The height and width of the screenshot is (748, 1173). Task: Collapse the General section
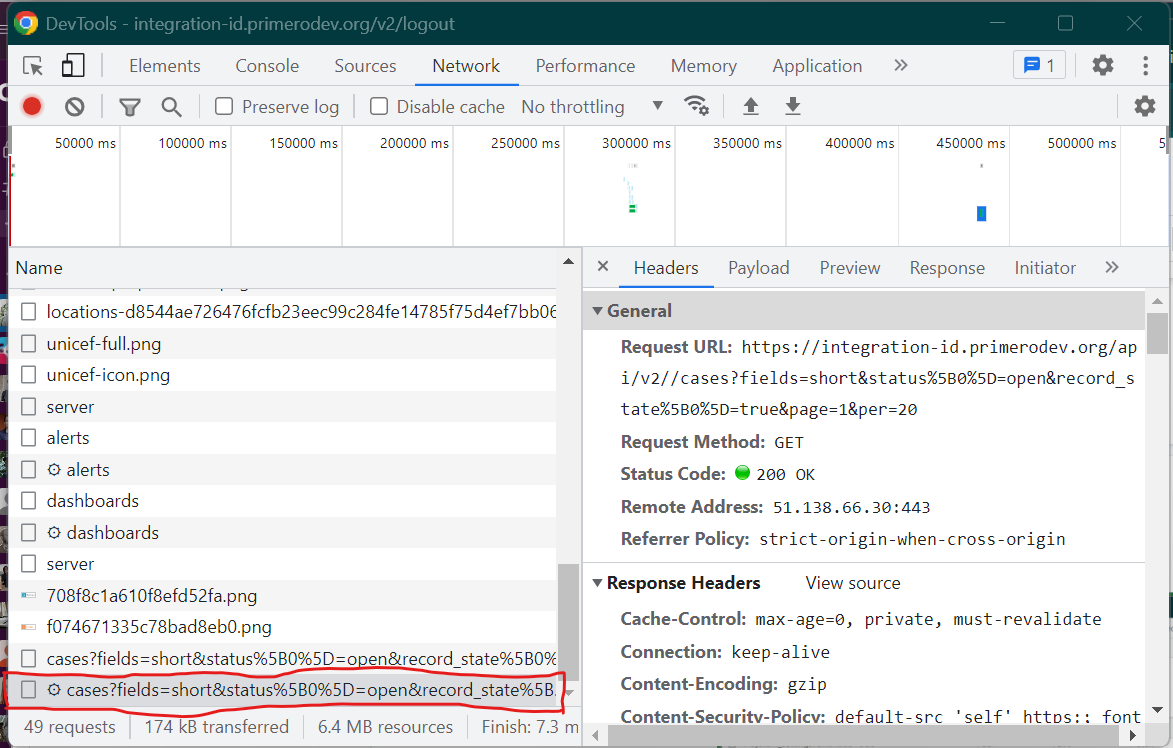point(598,310)
